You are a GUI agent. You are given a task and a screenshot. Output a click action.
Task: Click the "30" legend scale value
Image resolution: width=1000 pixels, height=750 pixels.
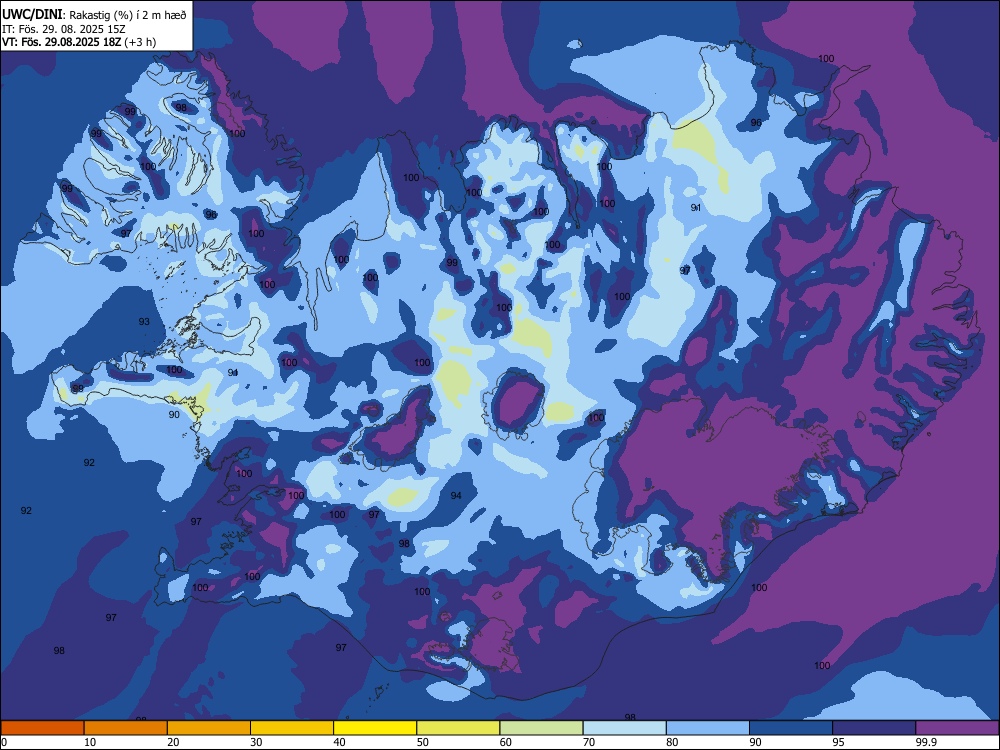point(256,742)
